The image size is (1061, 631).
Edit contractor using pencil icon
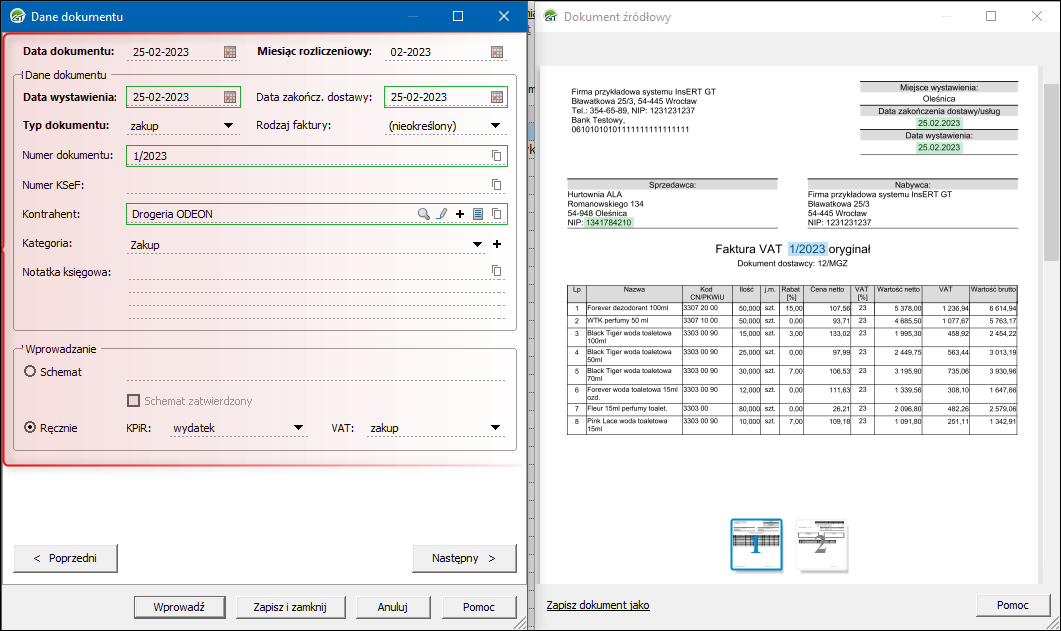[442, 214]
